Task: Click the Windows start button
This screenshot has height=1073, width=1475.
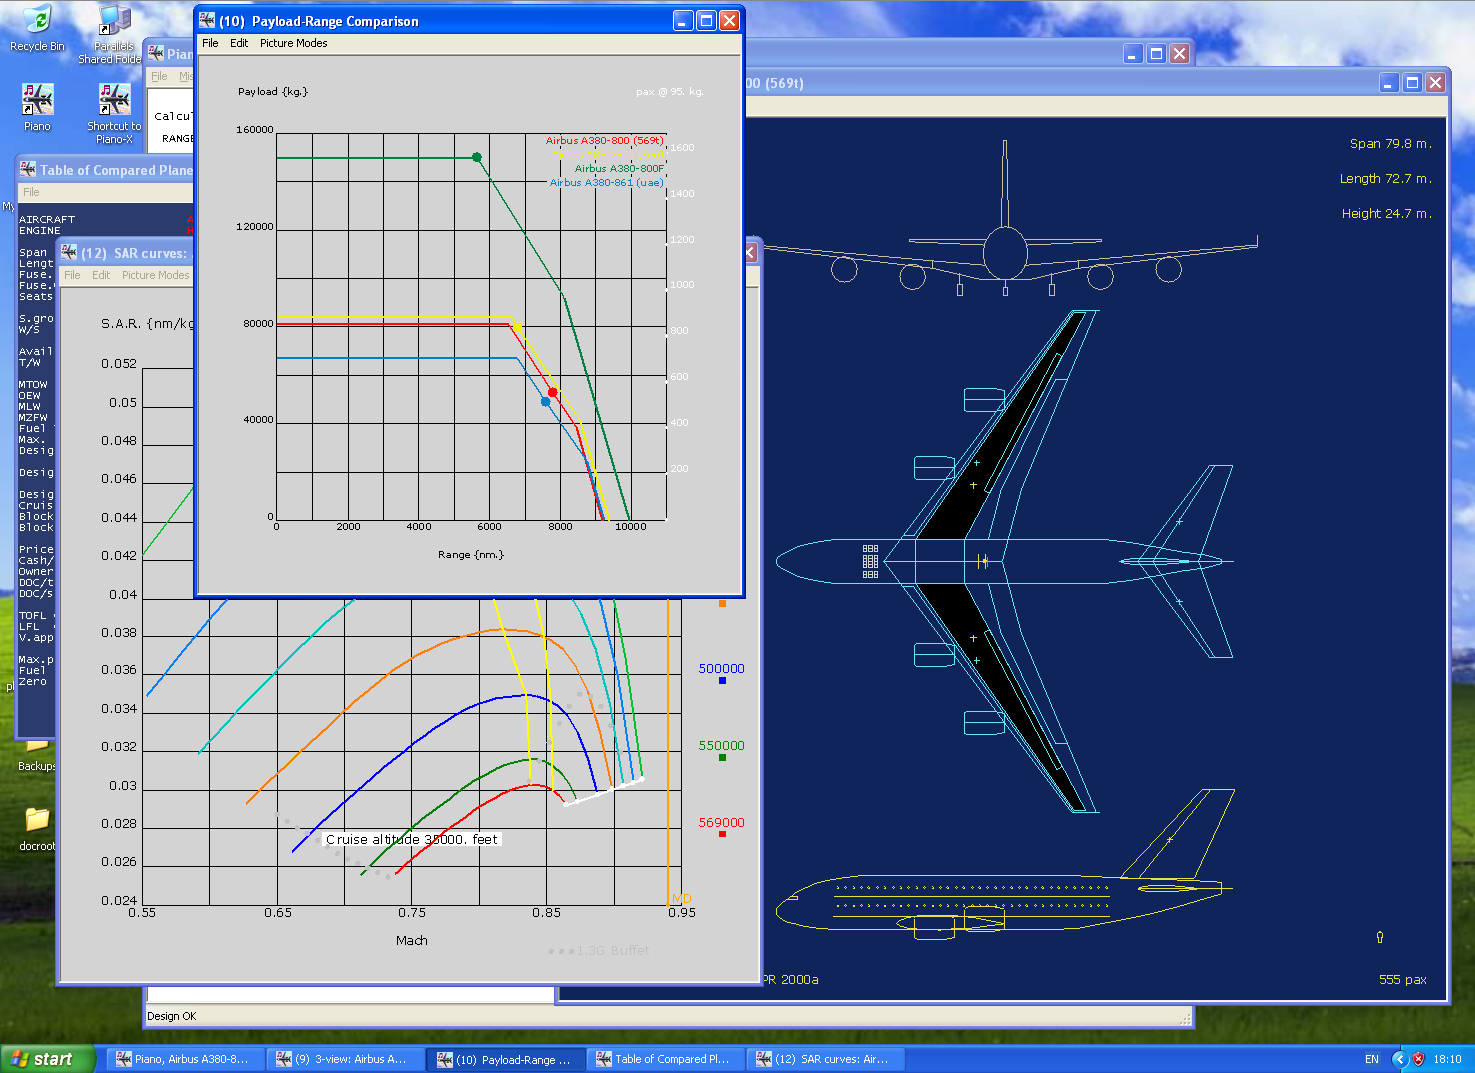Action: pos(47,1059)
